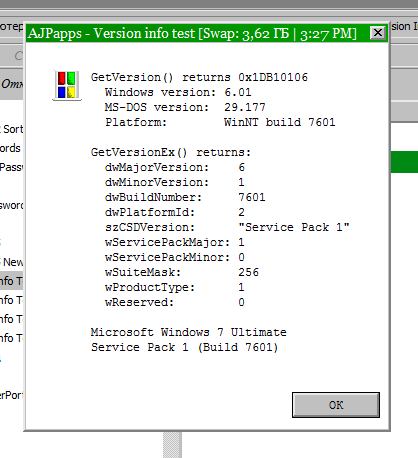Viewport: 418px width, 458px height.
Task: Click the GetVersion() returns 0x1DB10106 line
Action: click(x=199, y=77)
